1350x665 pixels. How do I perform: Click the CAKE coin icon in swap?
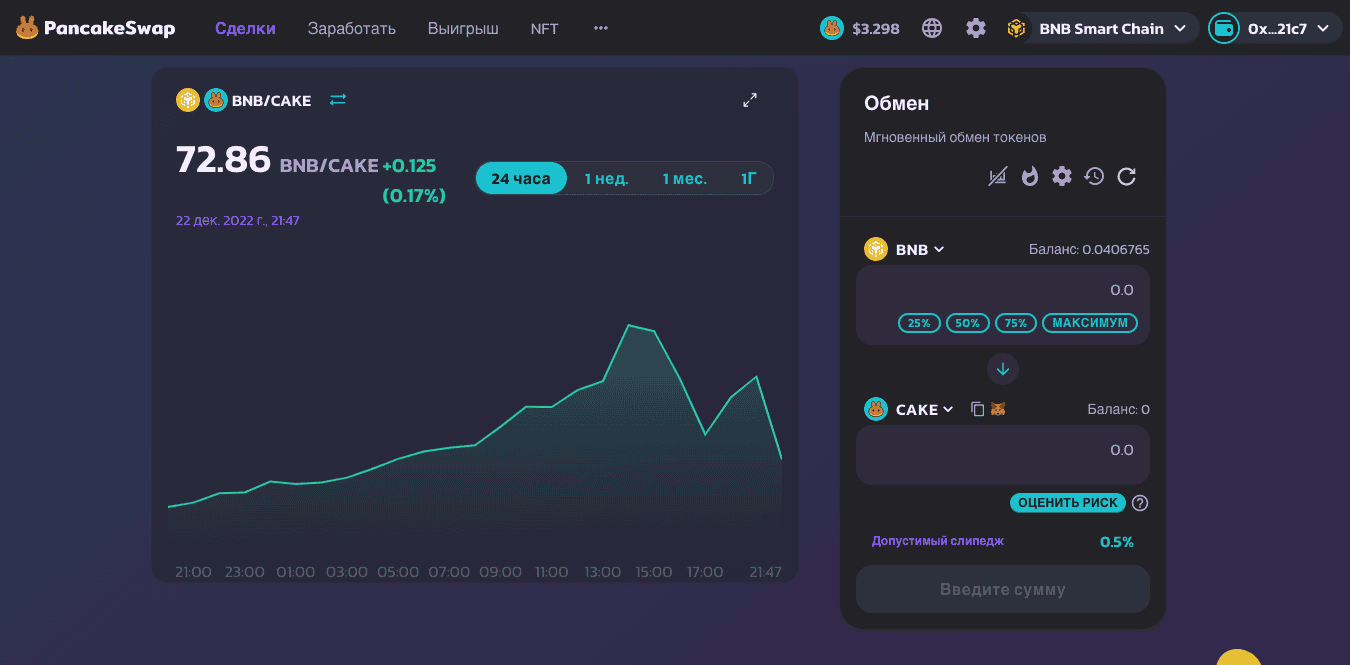tap(876, 409)
